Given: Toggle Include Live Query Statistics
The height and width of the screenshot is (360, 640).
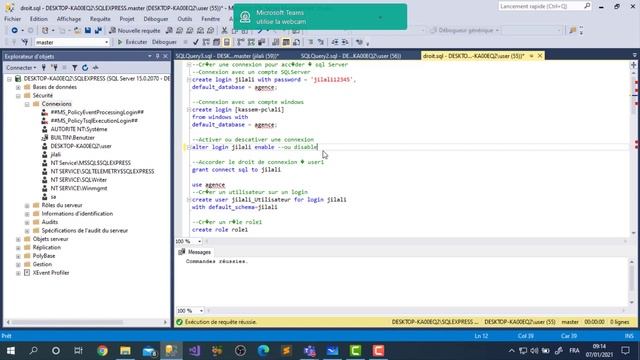Looking at the screenshot, I should (251, 42).
